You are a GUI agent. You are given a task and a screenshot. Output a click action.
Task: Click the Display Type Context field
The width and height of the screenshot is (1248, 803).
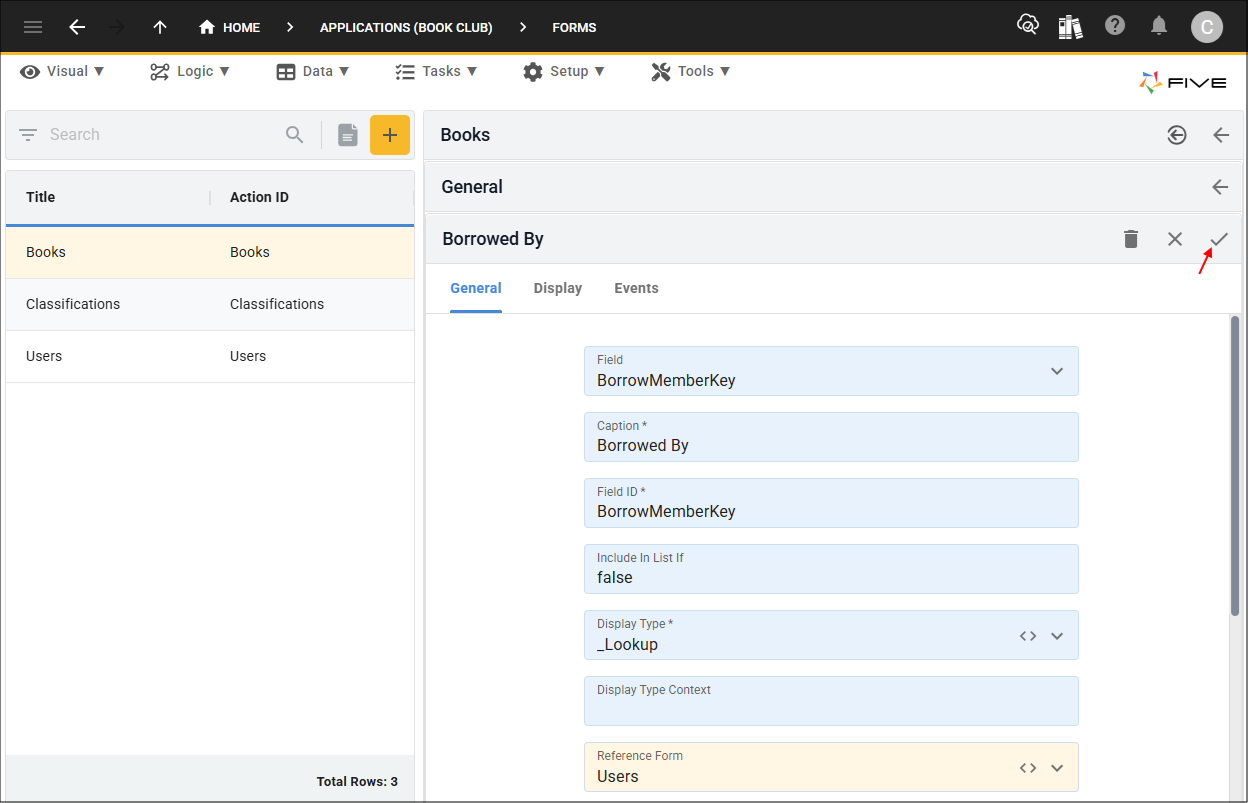(x=831, y=701)
